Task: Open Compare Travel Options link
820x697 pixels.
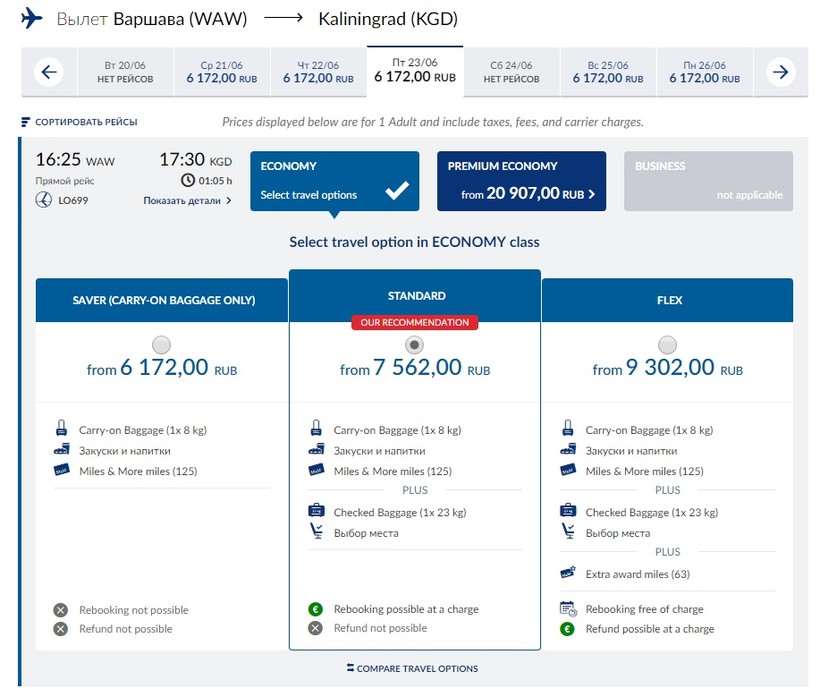Action: pyautogui.click(x=412, y=668)
